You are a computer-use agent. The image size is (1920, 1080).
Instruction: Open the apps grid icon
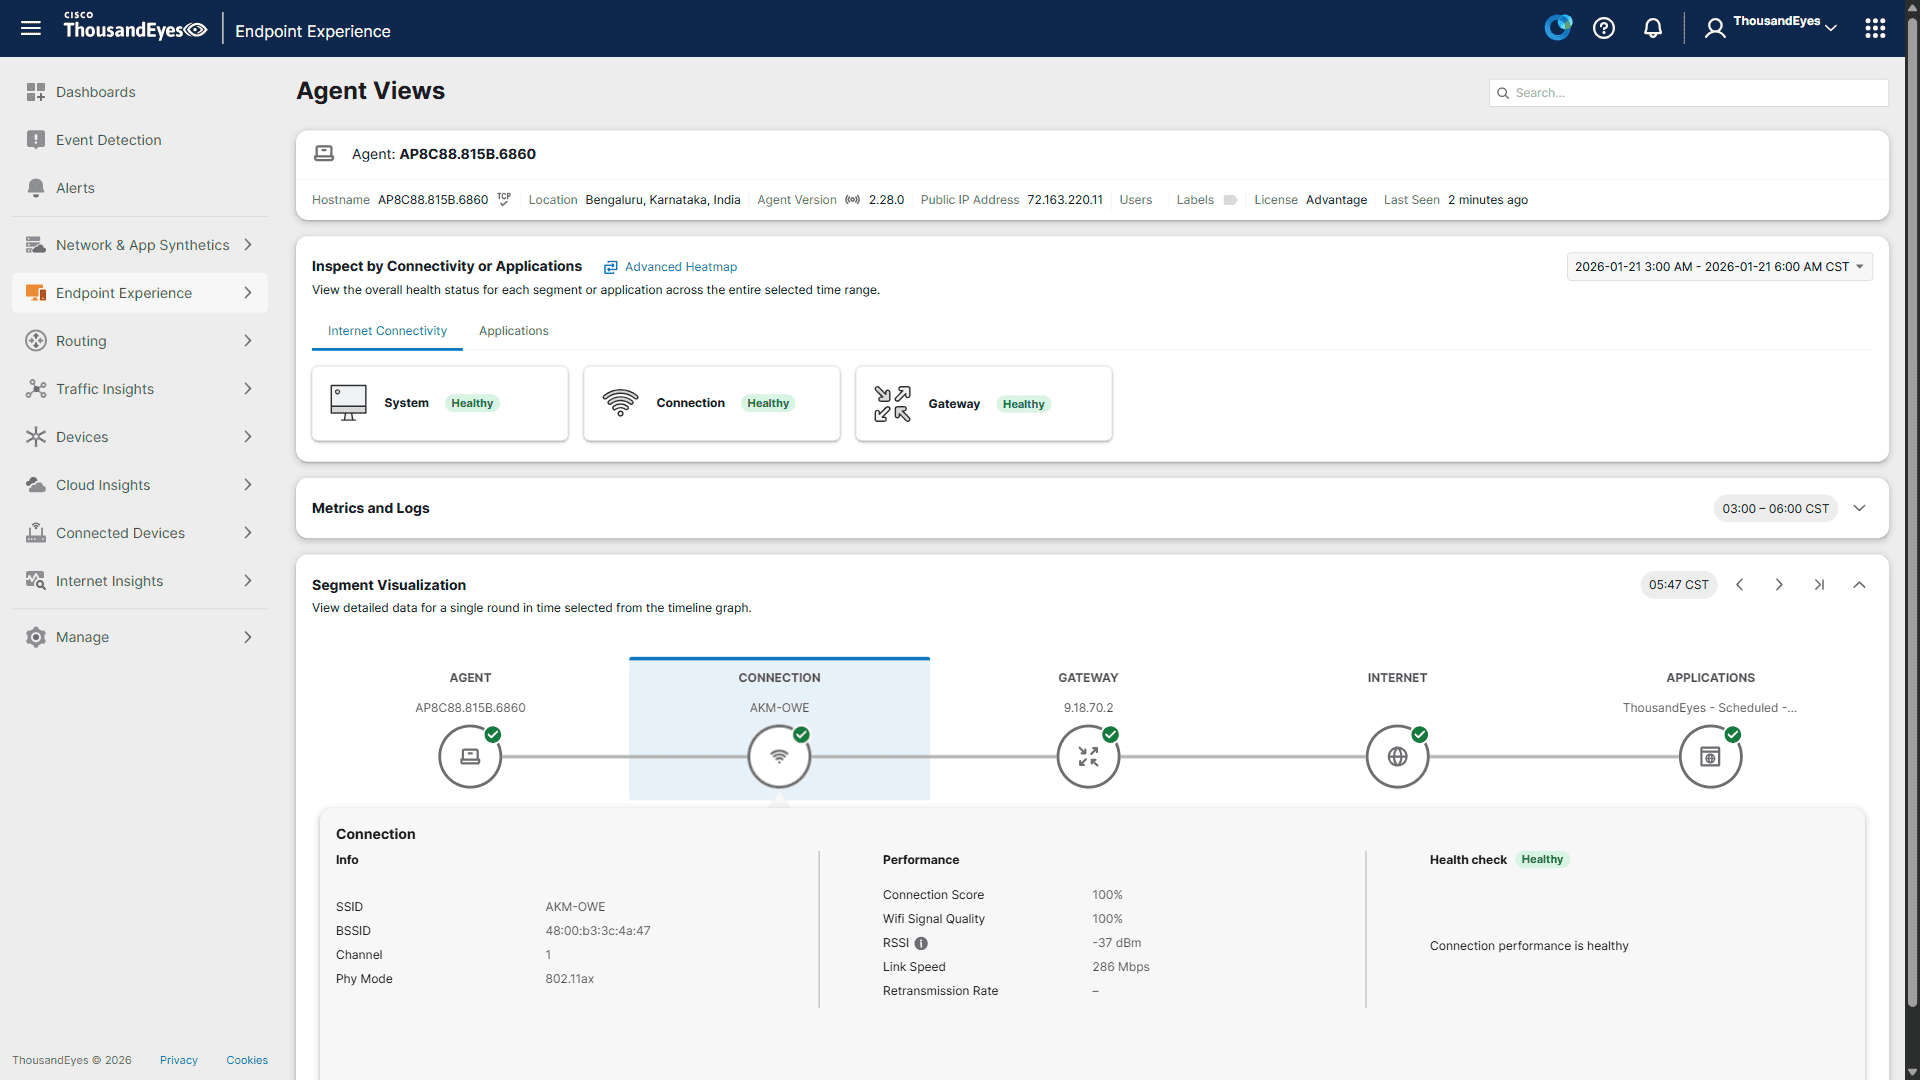point(1876,28)
